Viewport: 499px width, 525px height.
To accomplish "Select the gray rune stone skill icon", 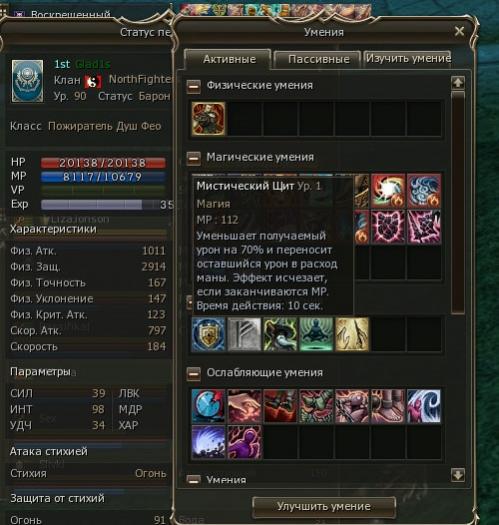I will point(244,334).
